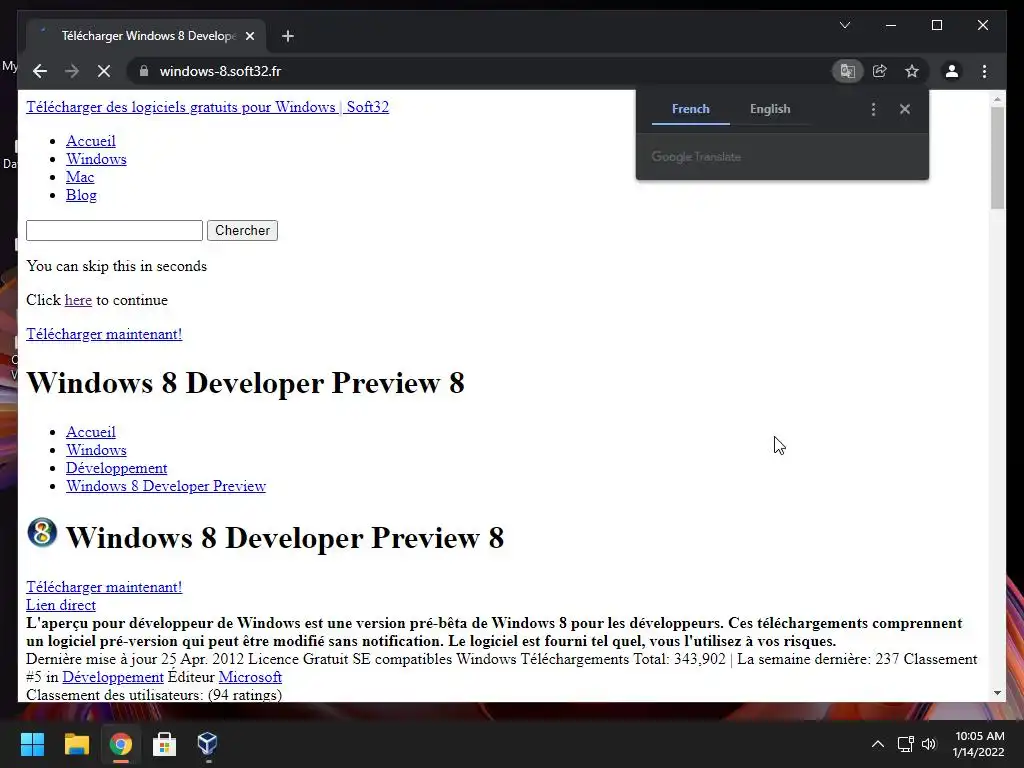
Task: Click the 'here' link to continue
Action: pos(78,300)
